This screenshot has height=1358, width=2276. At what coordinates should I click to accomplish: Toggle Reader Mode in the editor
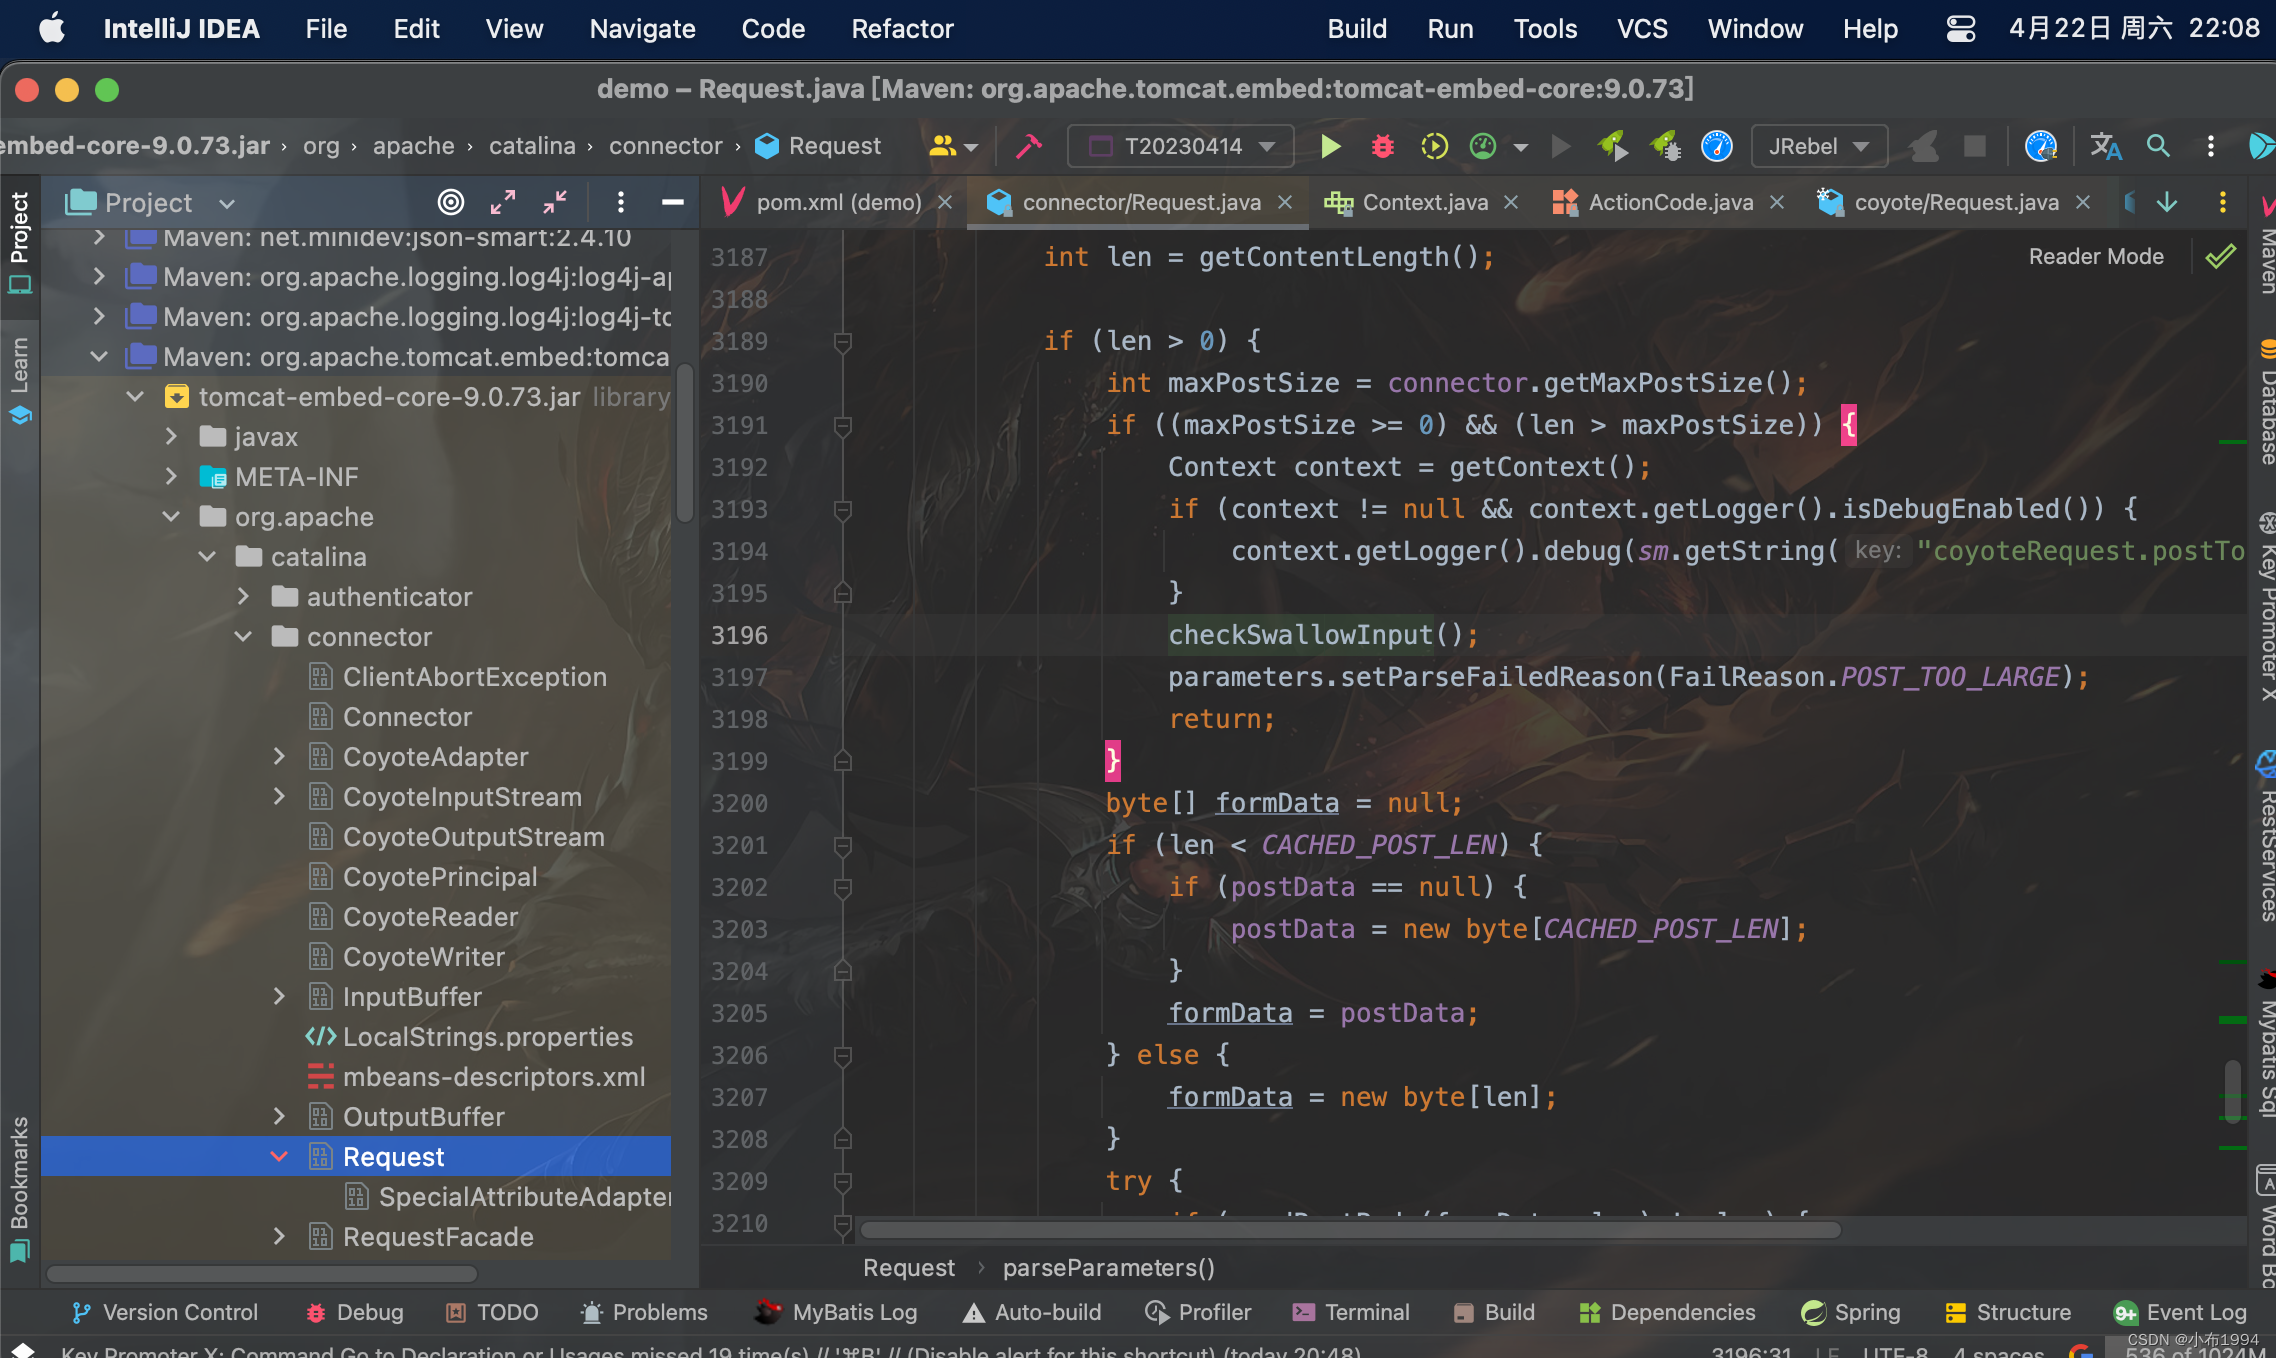[2095, 257]
